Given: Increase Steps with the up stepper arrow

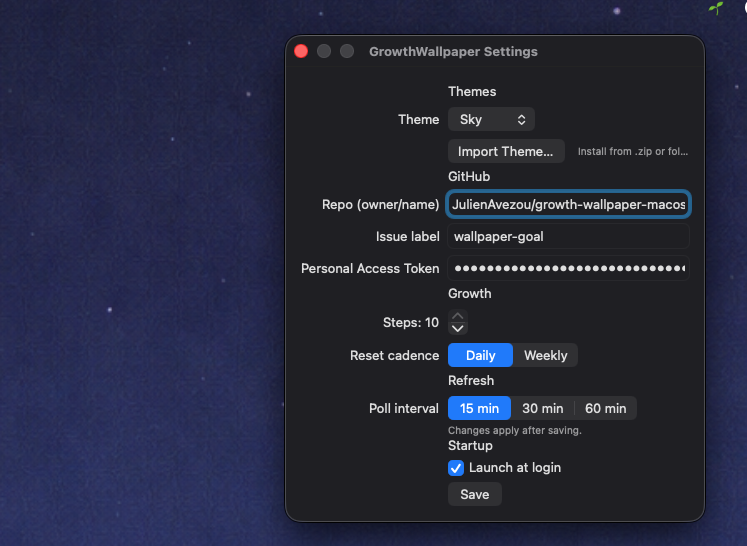Looking at the screenshot, I should [x=458, y=316].
